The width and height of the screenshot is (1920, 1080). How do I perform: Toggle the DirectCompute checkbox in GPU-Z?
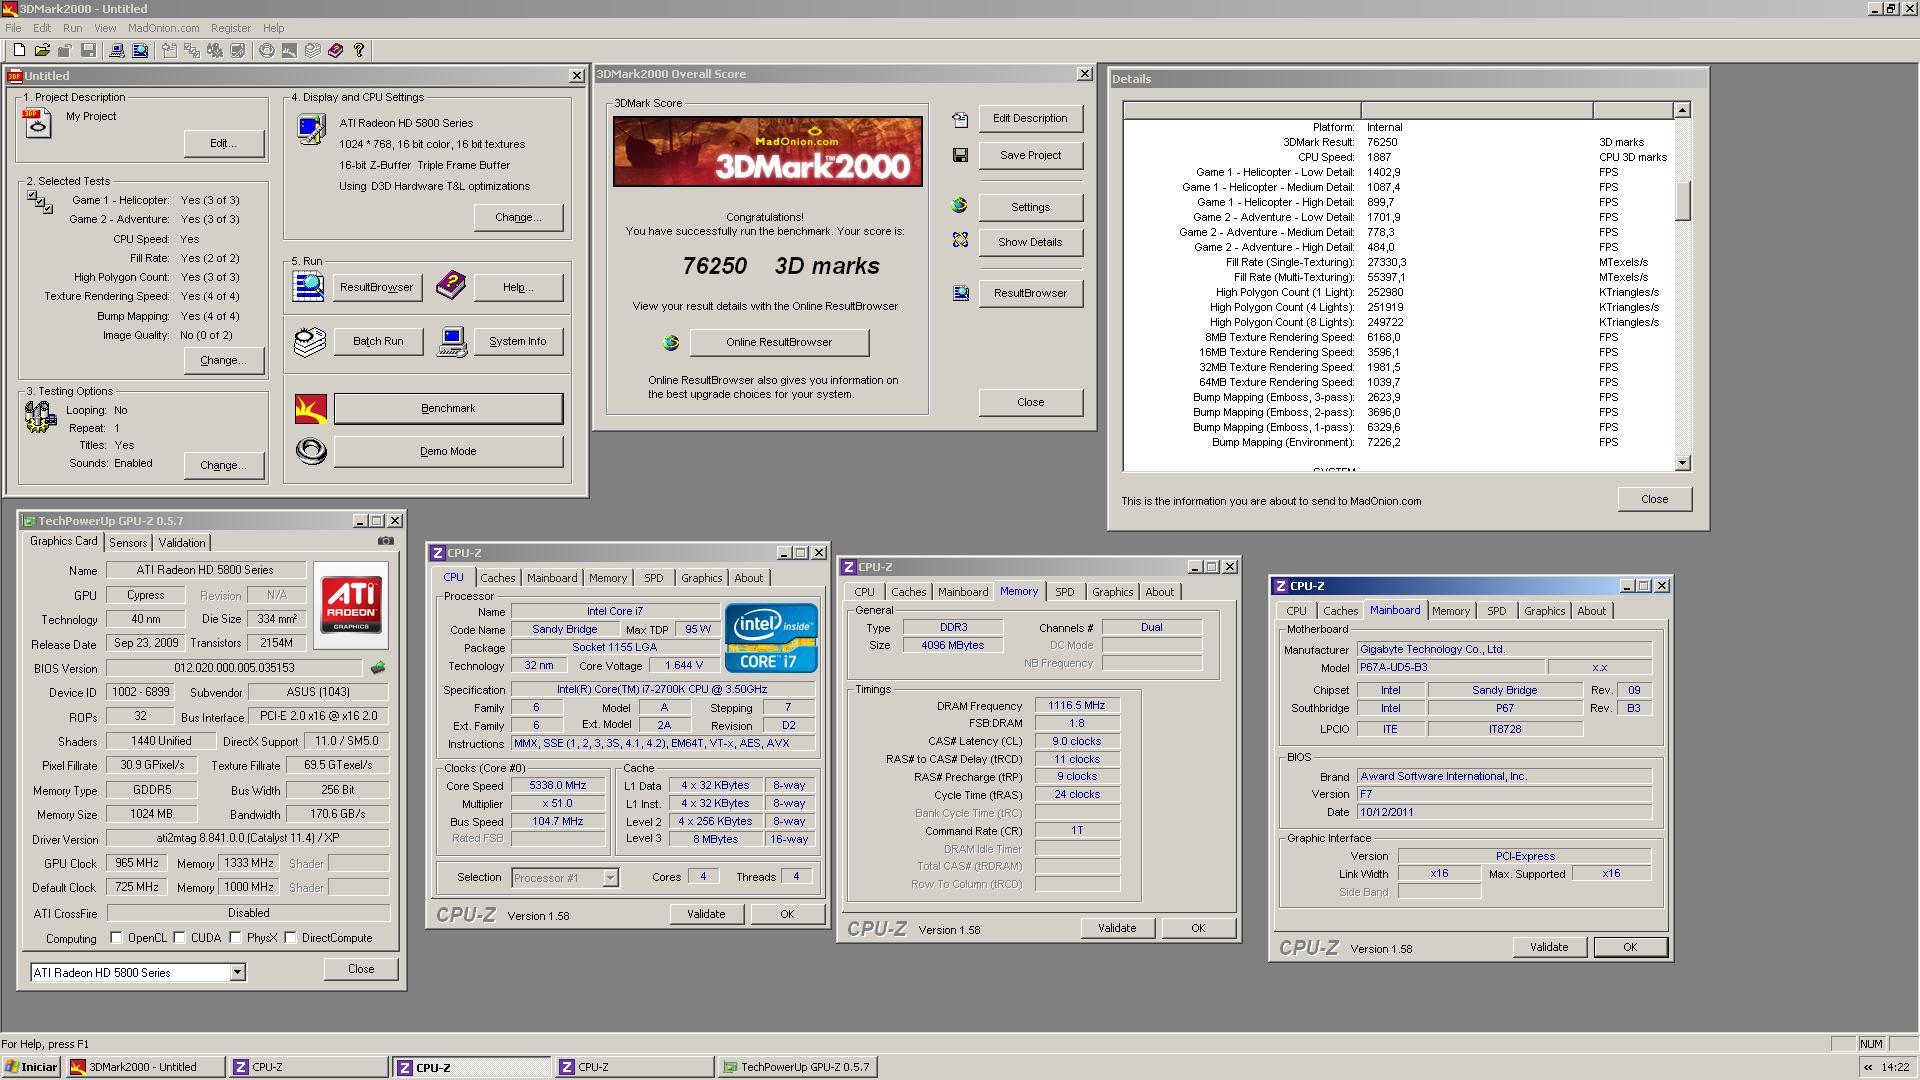290,938
